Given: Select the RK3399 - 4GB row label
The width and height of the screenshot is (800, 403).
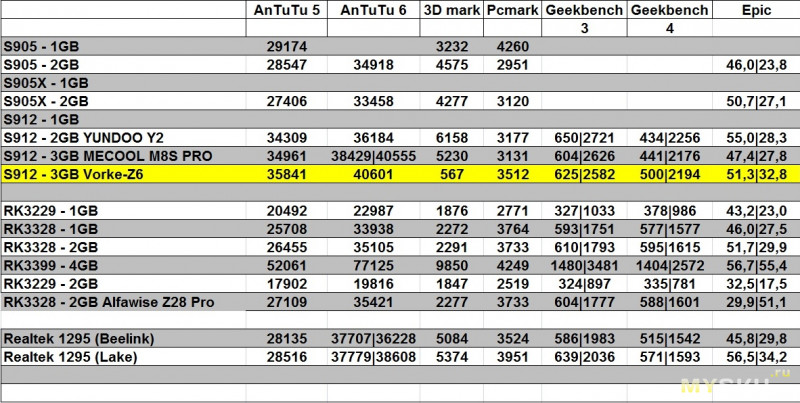Looking at the screenshot, I should tap(51, 266).
